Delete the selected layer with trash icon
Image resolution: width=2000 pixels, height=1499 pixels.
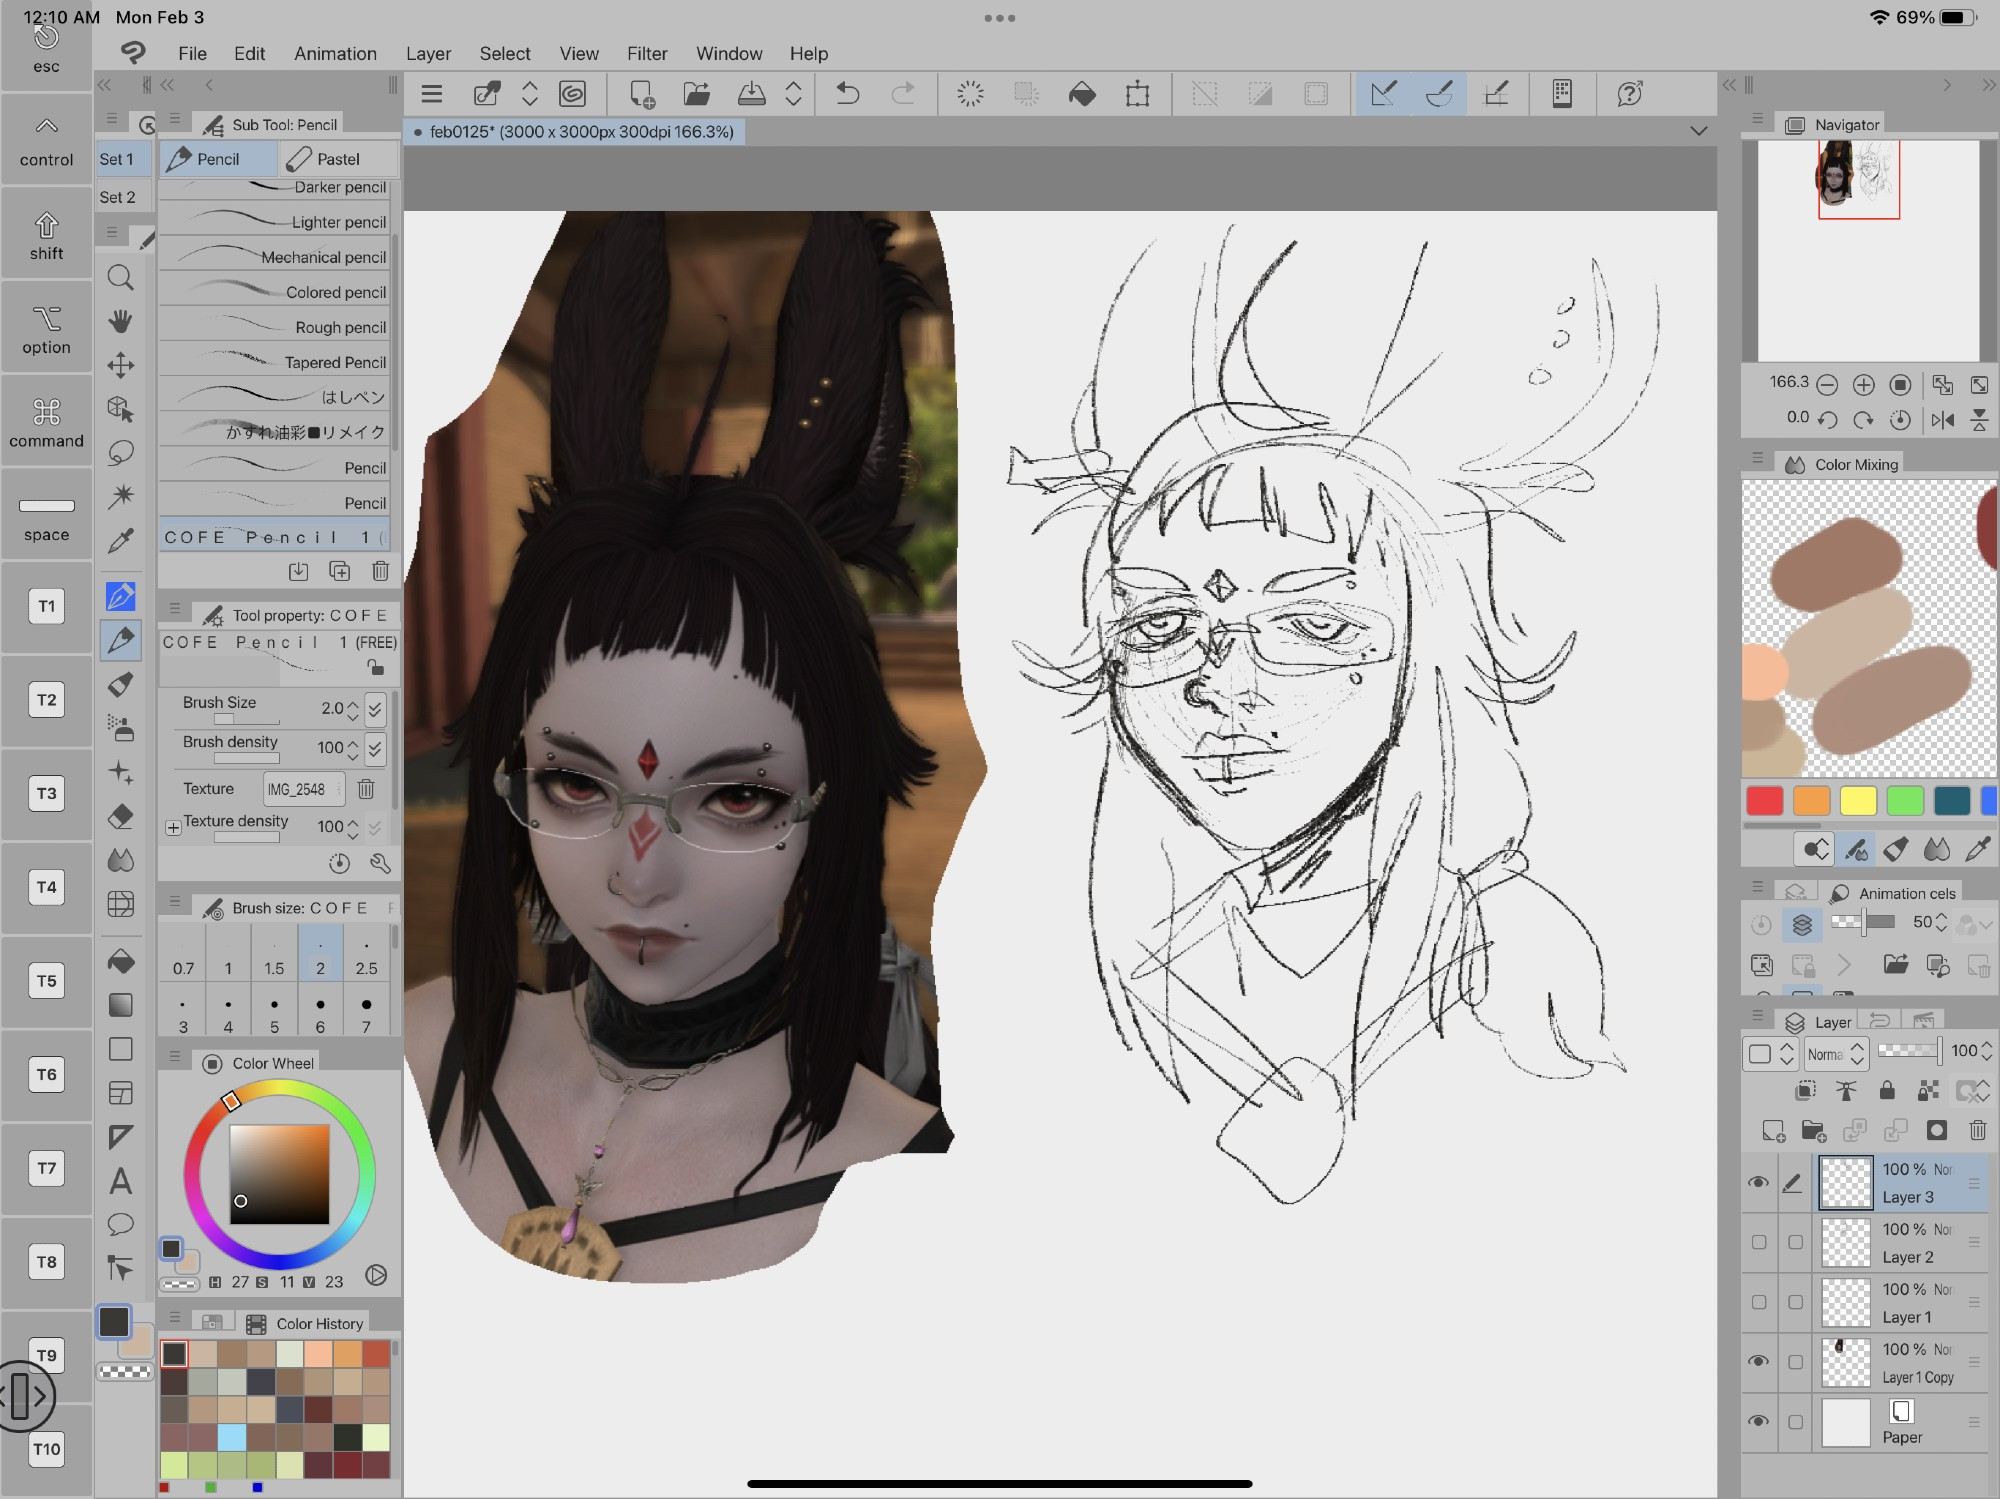[1977, 1130]
